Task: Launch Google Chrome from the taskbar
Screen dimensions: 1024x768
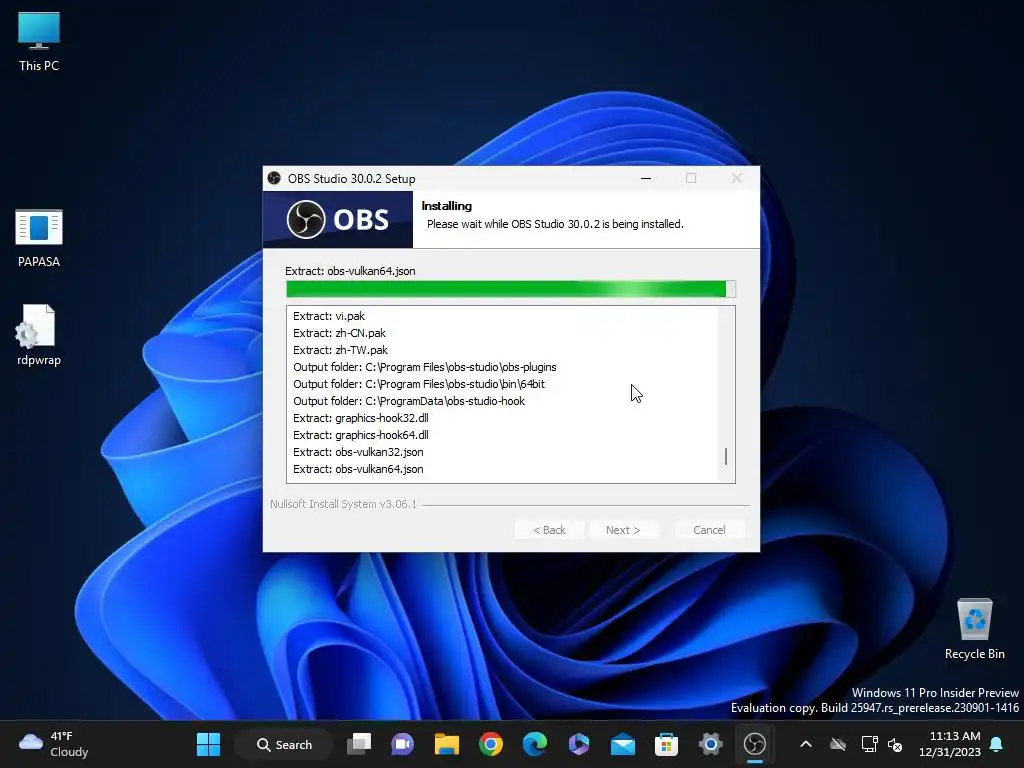Action: [x=490, y=744]
